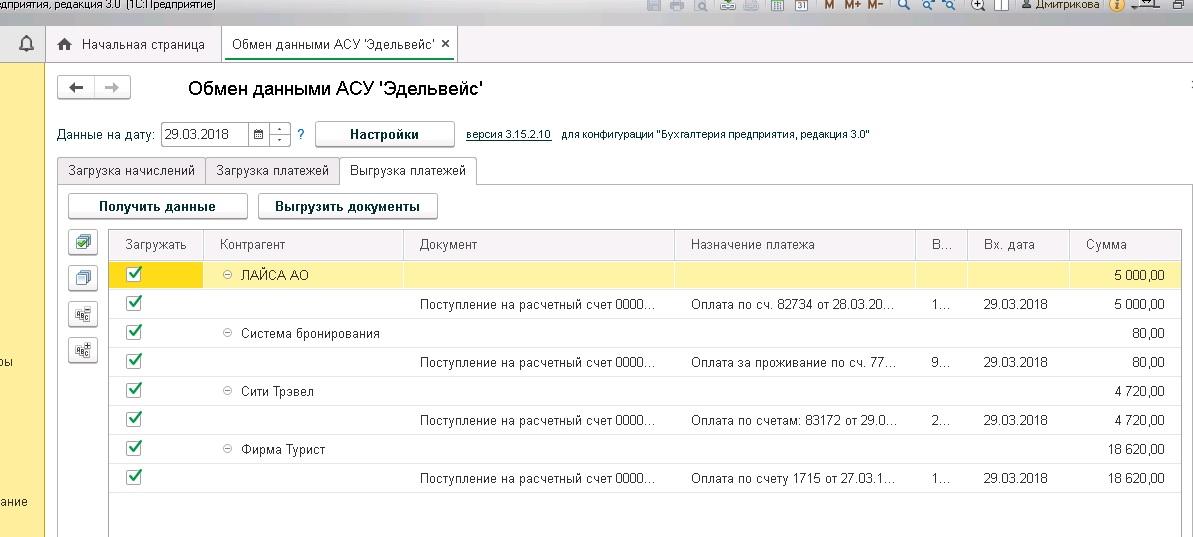Untick the Фирма Турист group checkbox
The image size is (1193, 537).
point(135,448)
